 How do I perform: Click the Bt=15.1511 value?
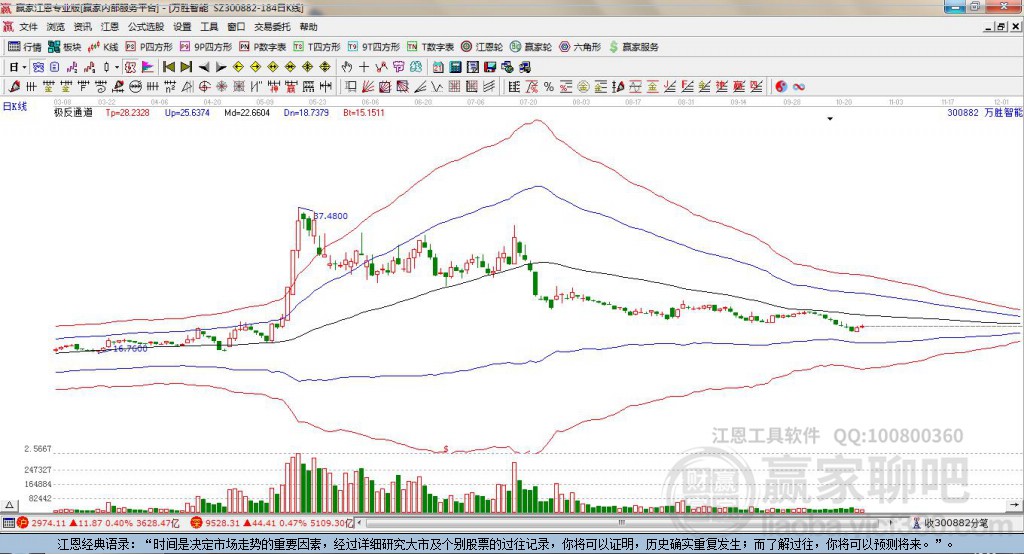[x=364, y=112]
